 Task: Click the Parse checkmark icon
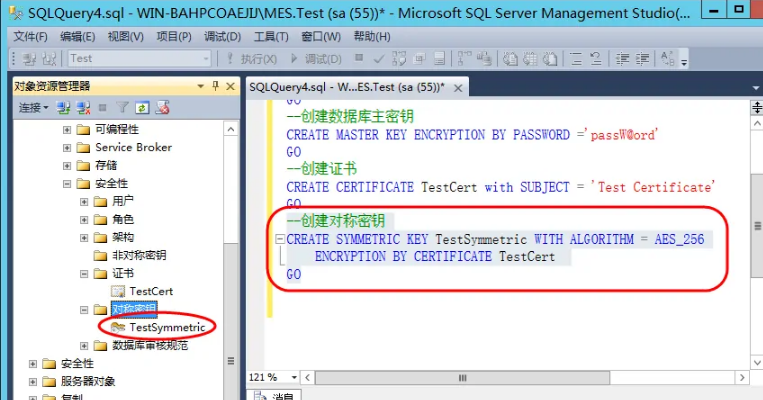tap(379, 59)
